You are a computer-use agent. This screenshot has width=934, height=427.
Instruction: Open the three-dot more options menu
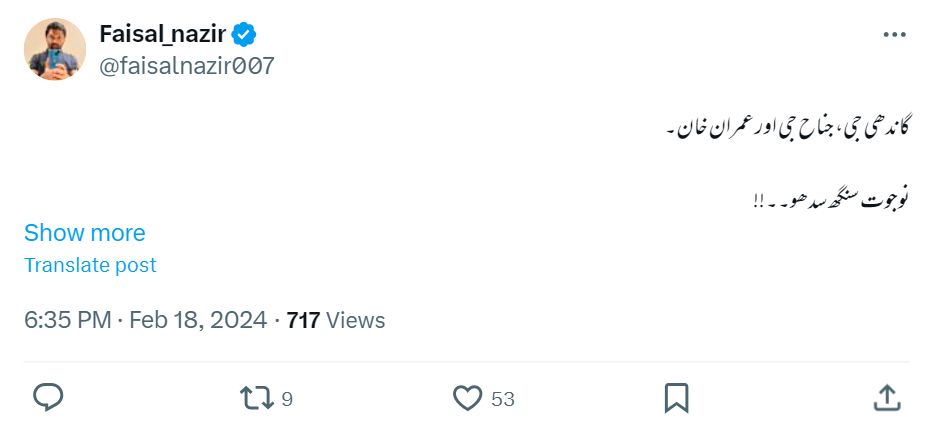click(894, 35)
